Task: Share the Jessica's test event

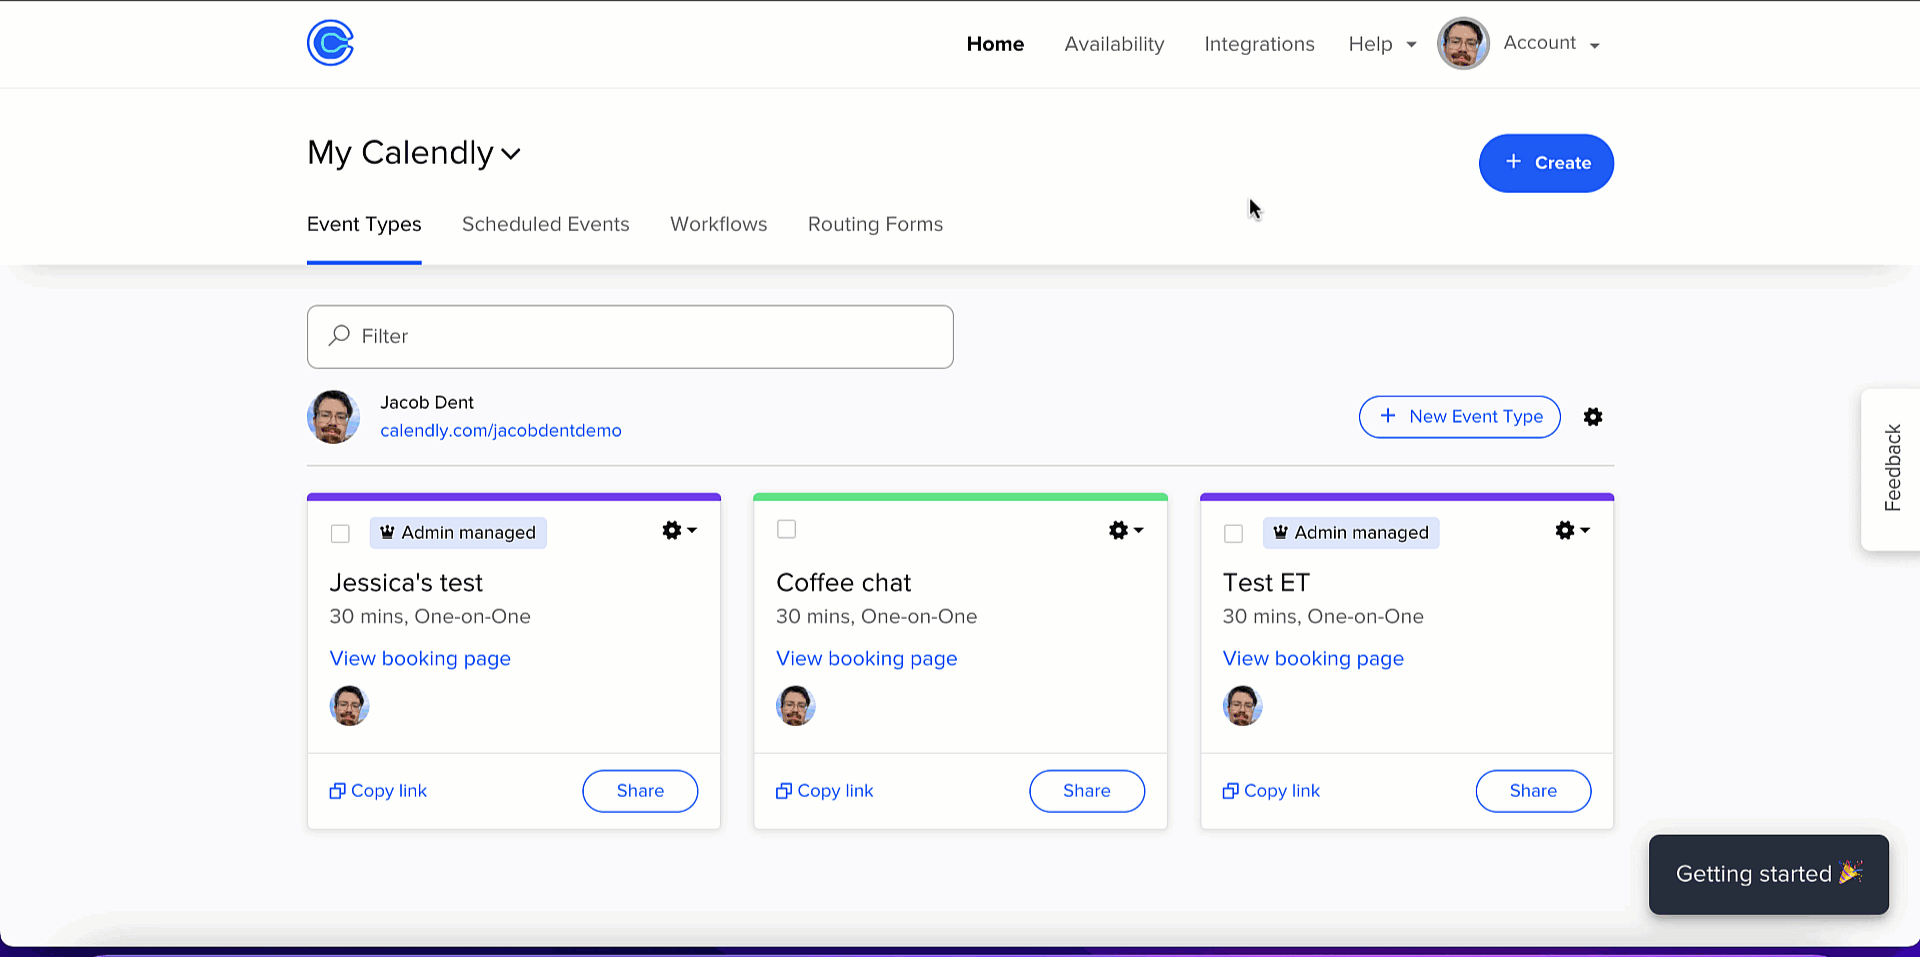Action: coord(640,791)
